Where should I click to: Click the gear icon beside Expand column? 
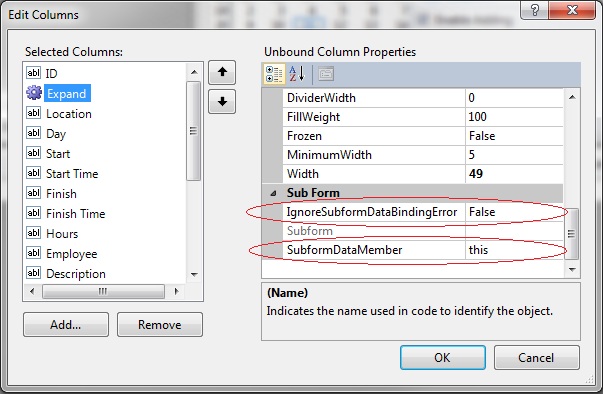click(x=34, y=93)
